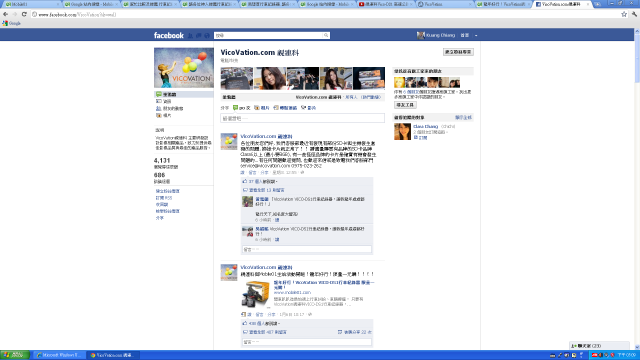Viewport: 640px width, 360px height.
Task: Open the Google bookmark in the bookmarks bar
Action: tap(11, 23)
